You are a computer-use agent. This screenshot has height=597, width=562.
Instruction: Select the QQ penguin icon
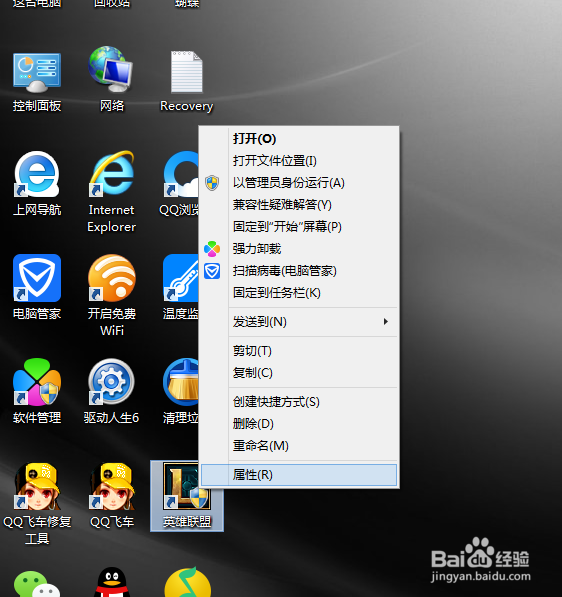click(x=112, y=582)
